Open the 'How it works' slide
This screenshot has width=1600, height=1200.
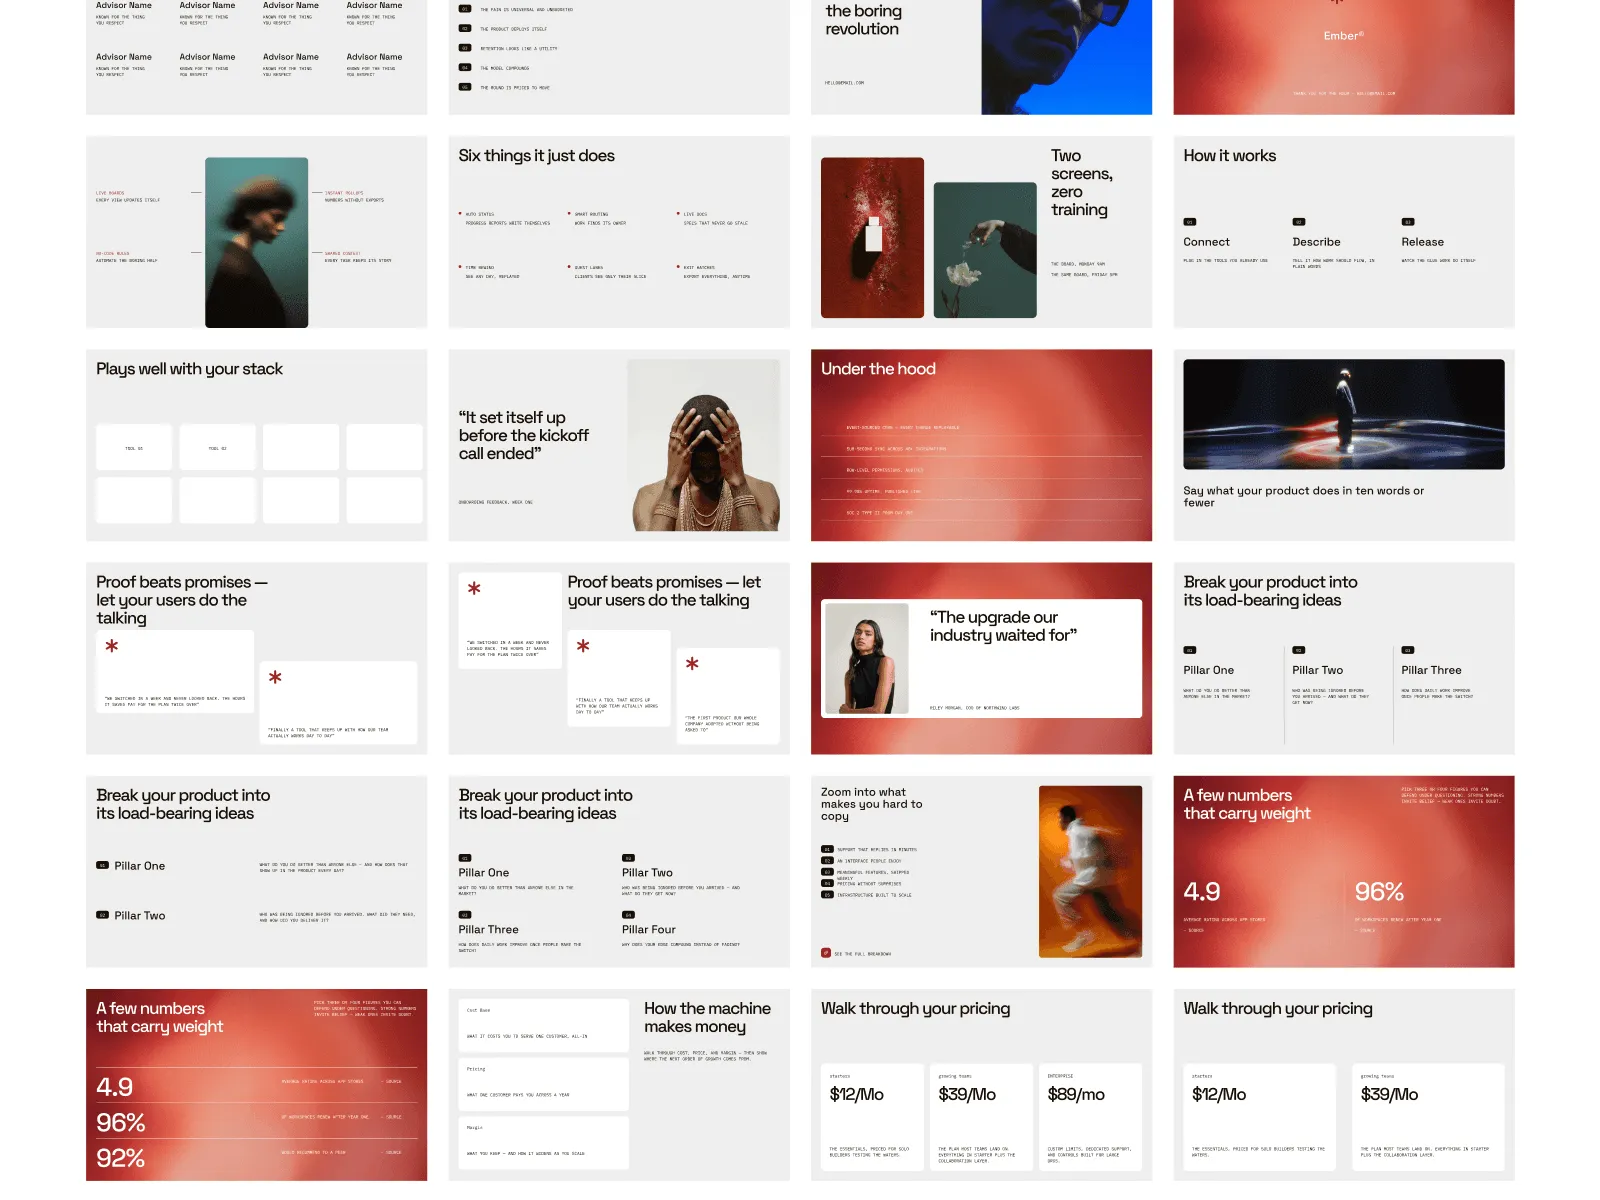1344,232
